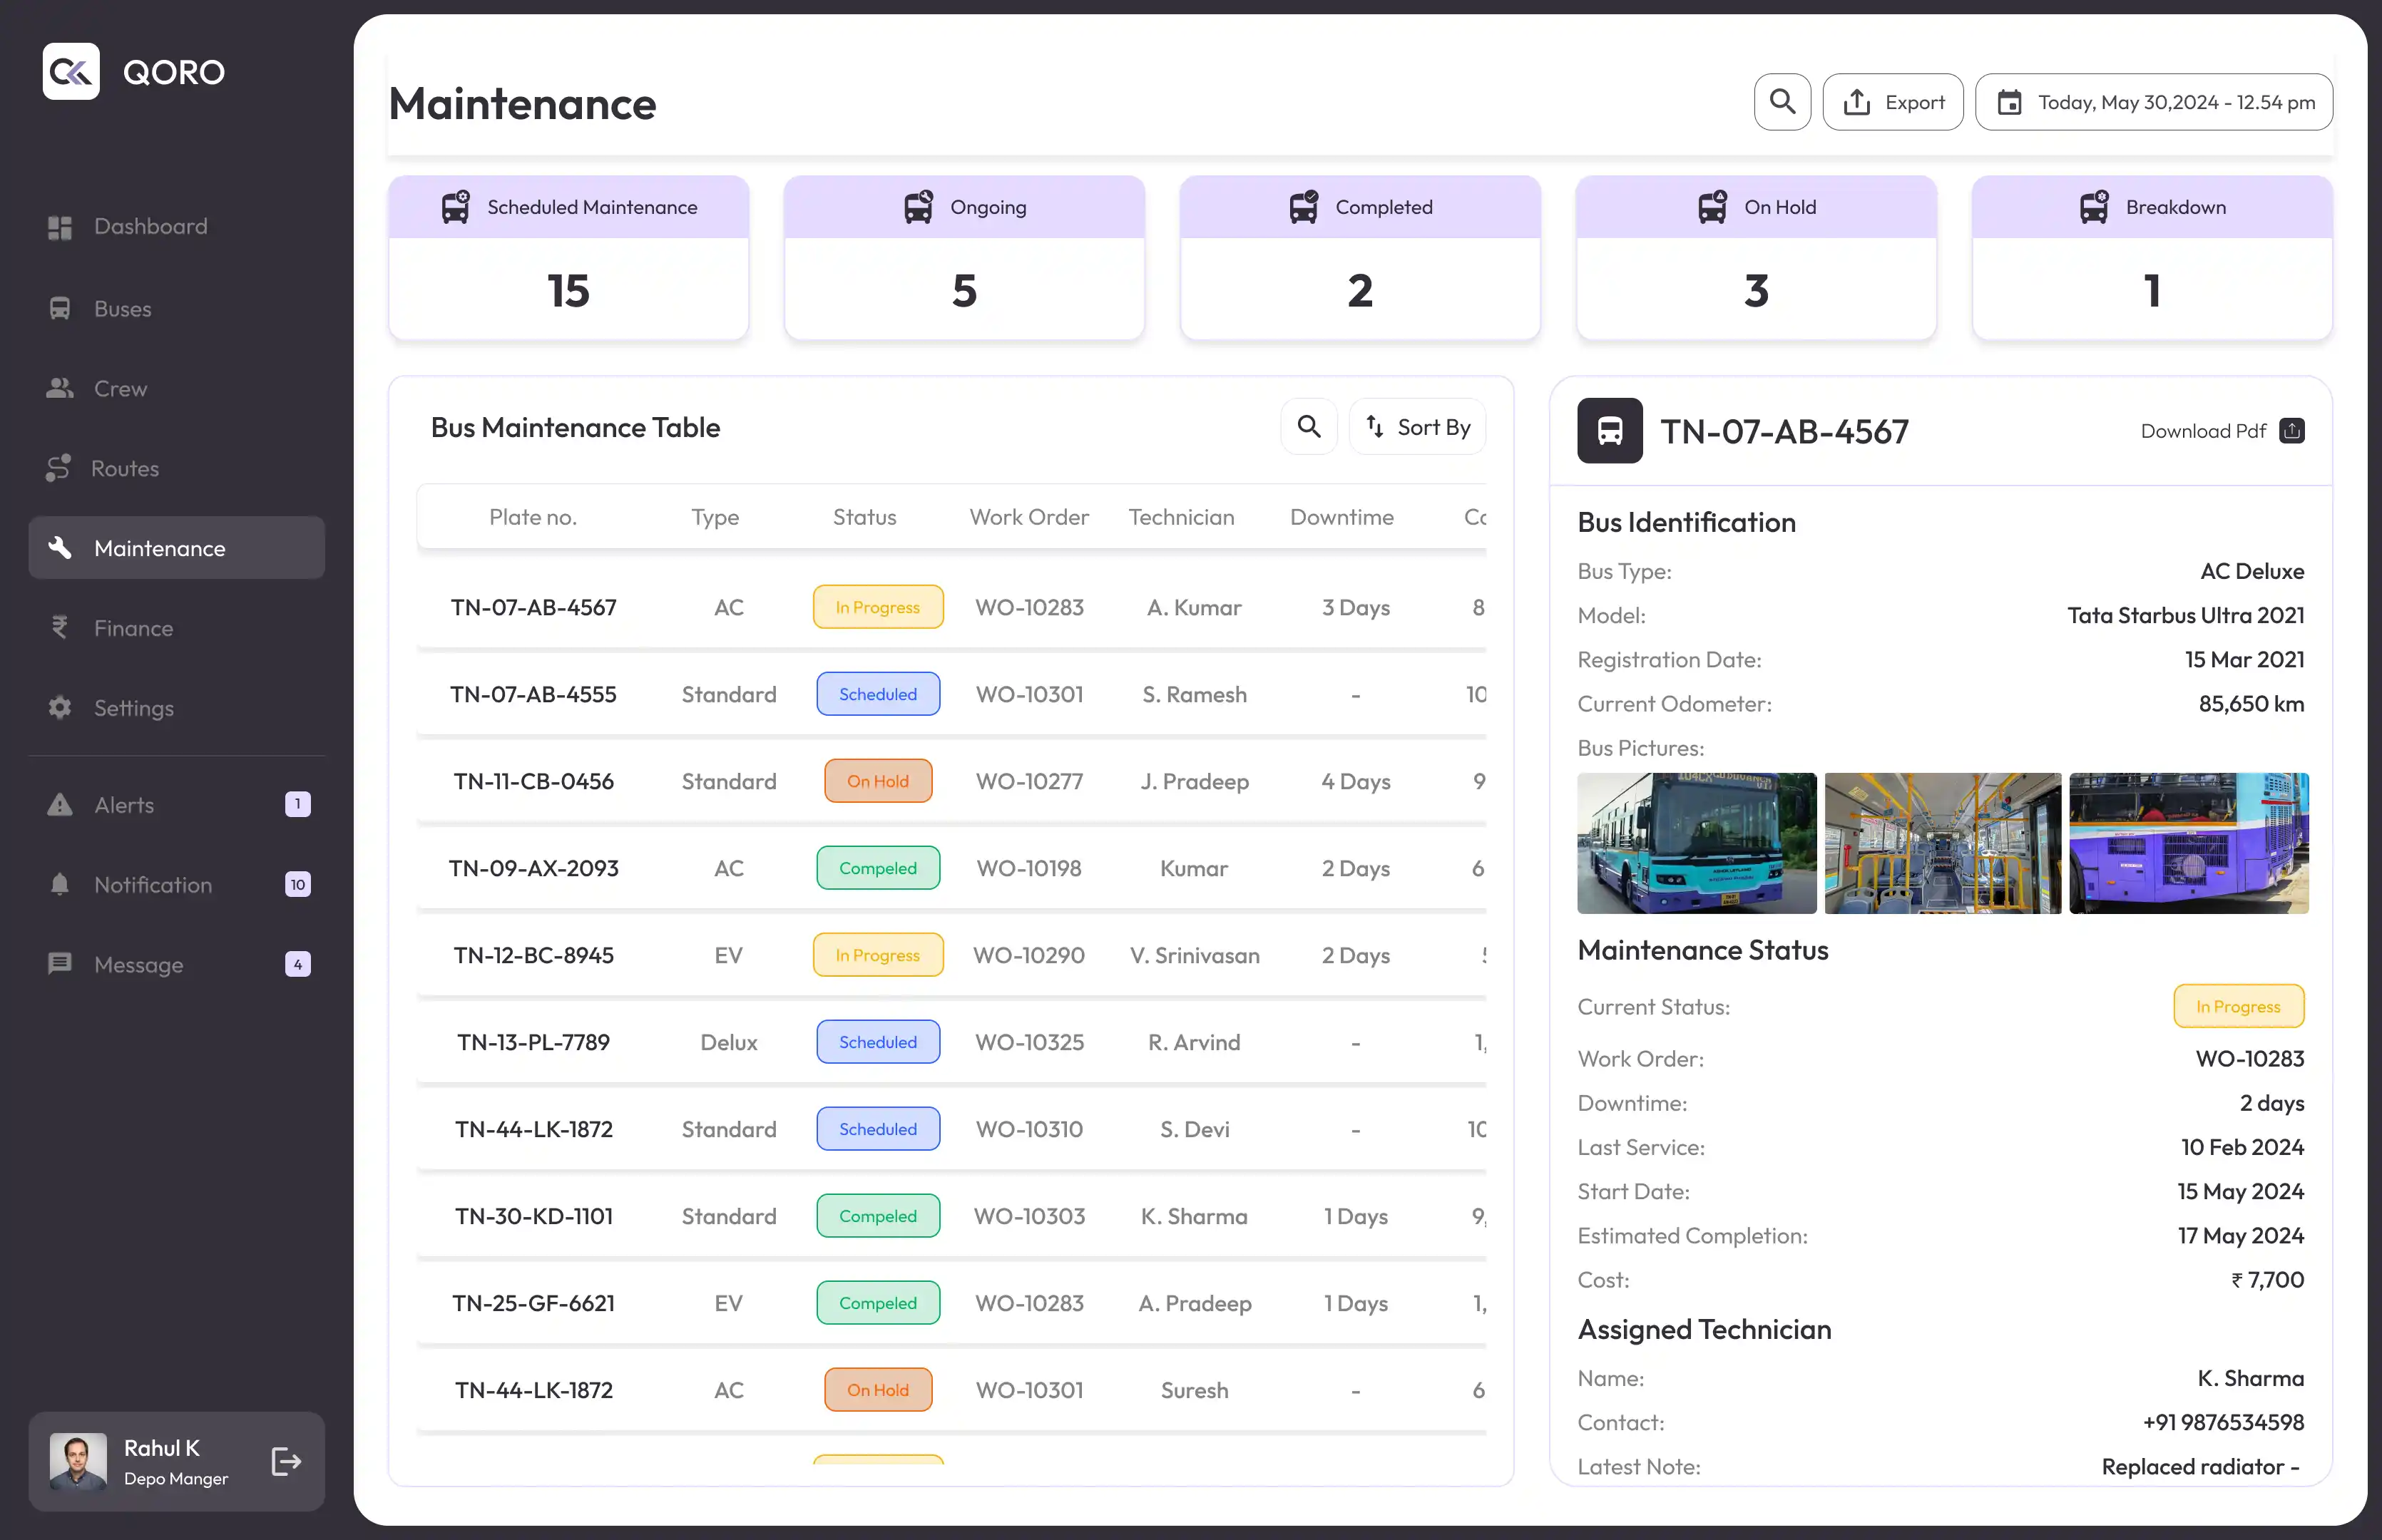Click the bus icon beside TN-07-AB-4567 title
The width and height of the screenshot is (2382, 1540).
[1609, 431]
